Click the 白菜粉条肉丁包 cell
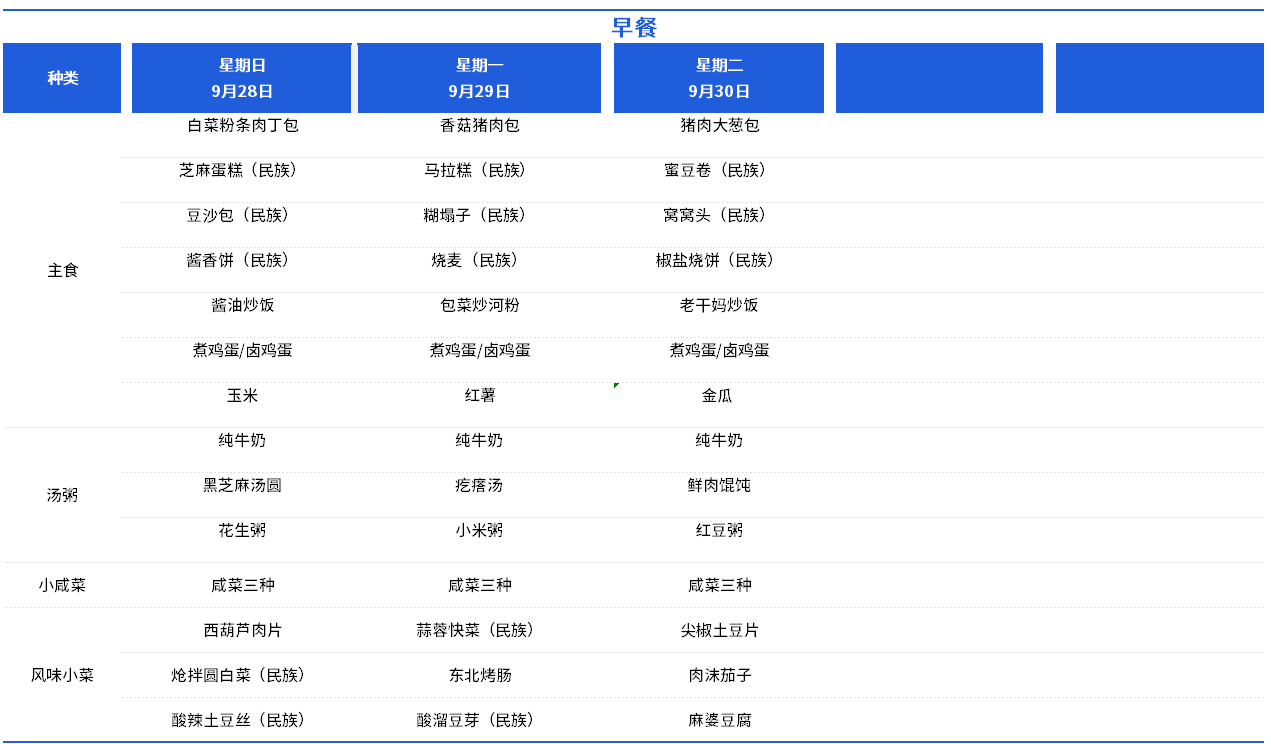1271x744 pixels. pyautogui.click(x=242, y=126)
